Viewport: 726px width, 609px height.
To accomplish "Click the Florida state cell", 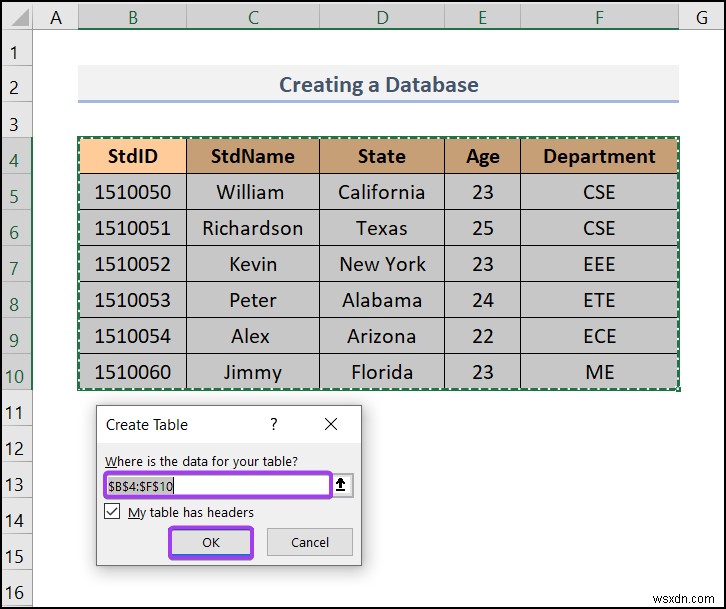I will [382, 372].
